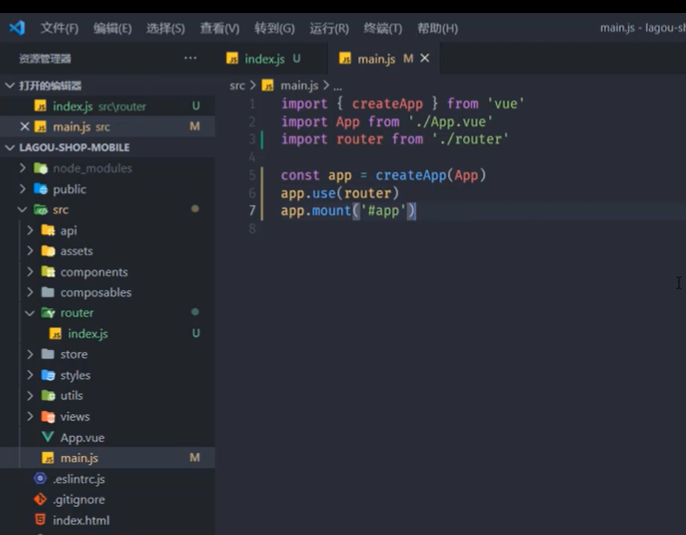This screenshot has width=686, height=535.
Task: Open the 编辑(E) menu
Action: point(112,28)
